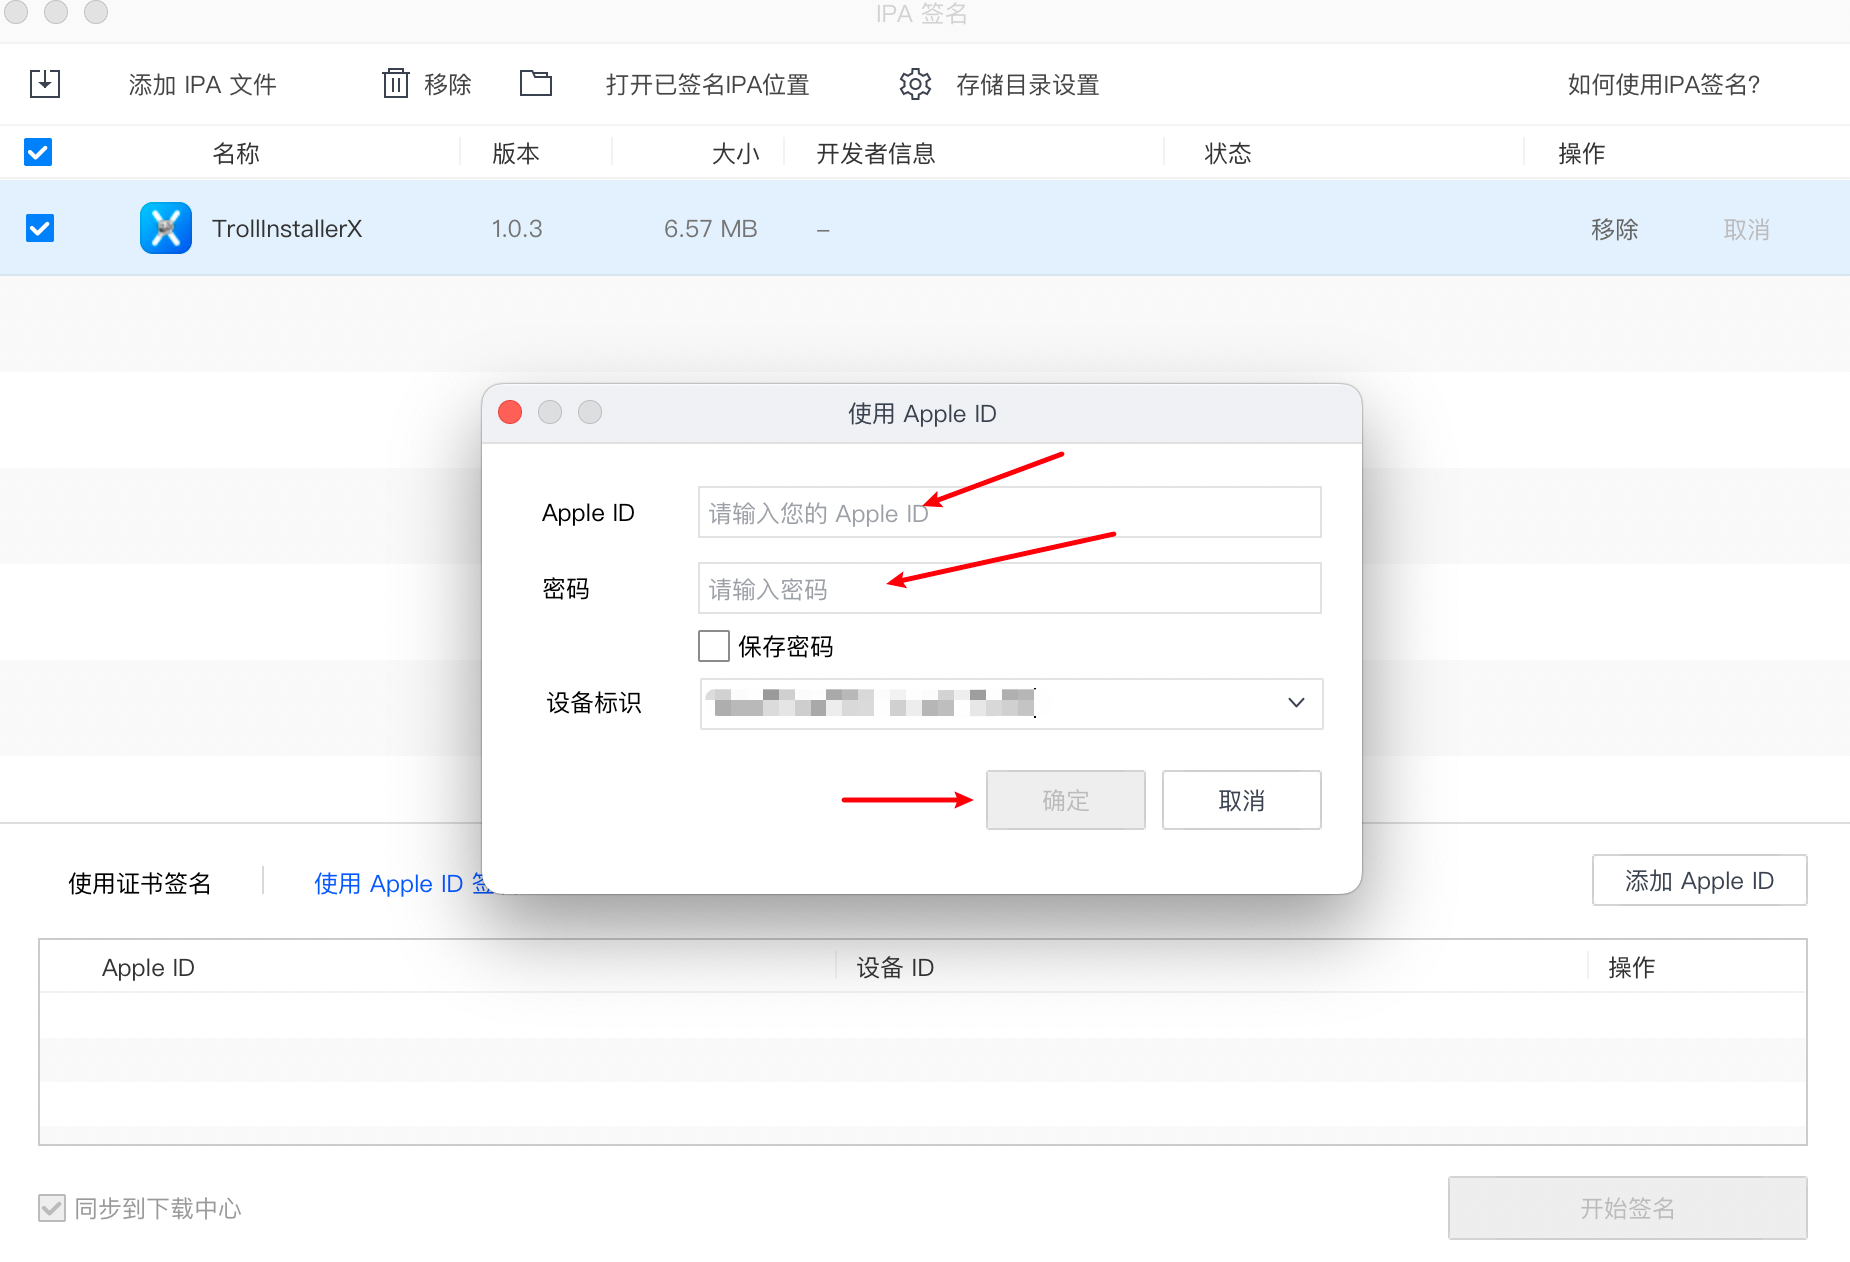
Task: Switch to 使用证书签名 tab
Action: coord(139,883)
